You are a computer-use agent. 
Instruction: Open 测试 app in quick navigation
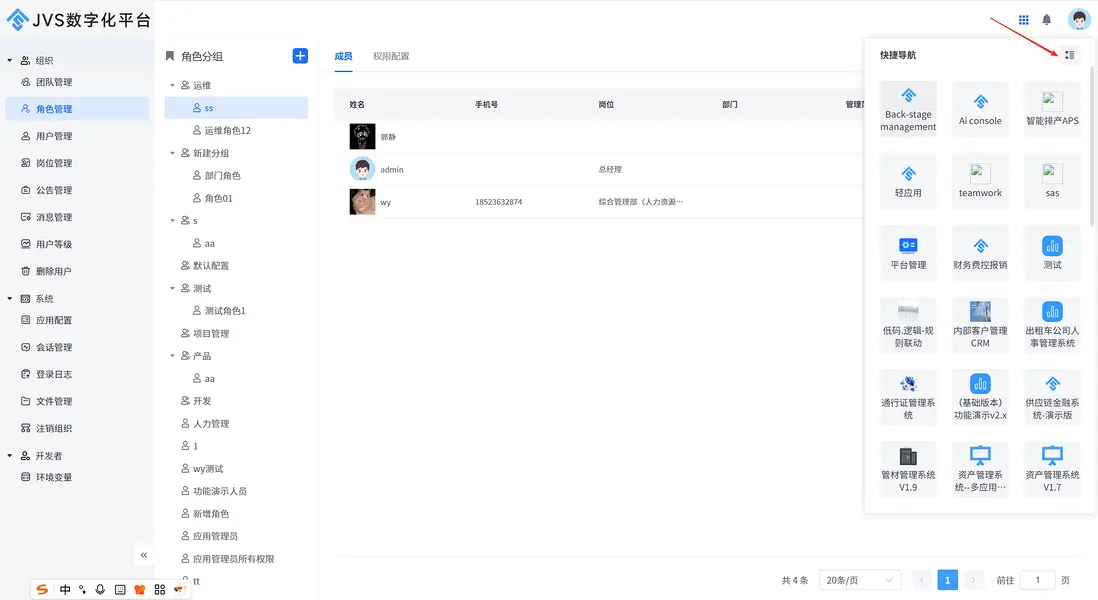[1052, 253]
